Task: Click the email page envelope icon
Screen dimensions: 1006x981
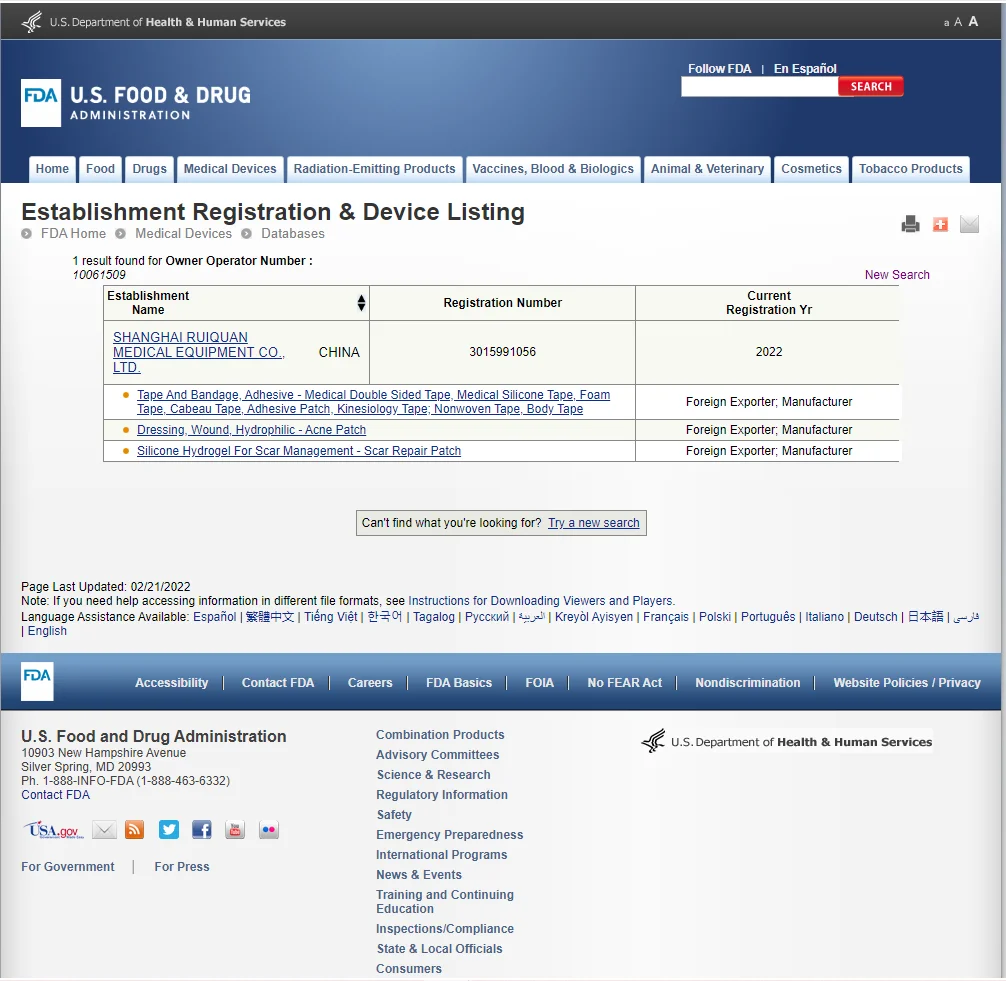Action: tap(969, 224)
